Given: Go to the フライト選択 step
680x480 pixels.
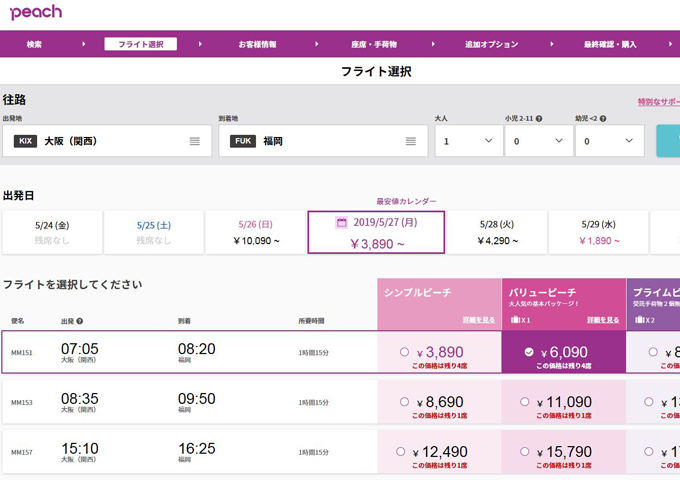Looking at the screenshot, I should [x=141, y=44].
